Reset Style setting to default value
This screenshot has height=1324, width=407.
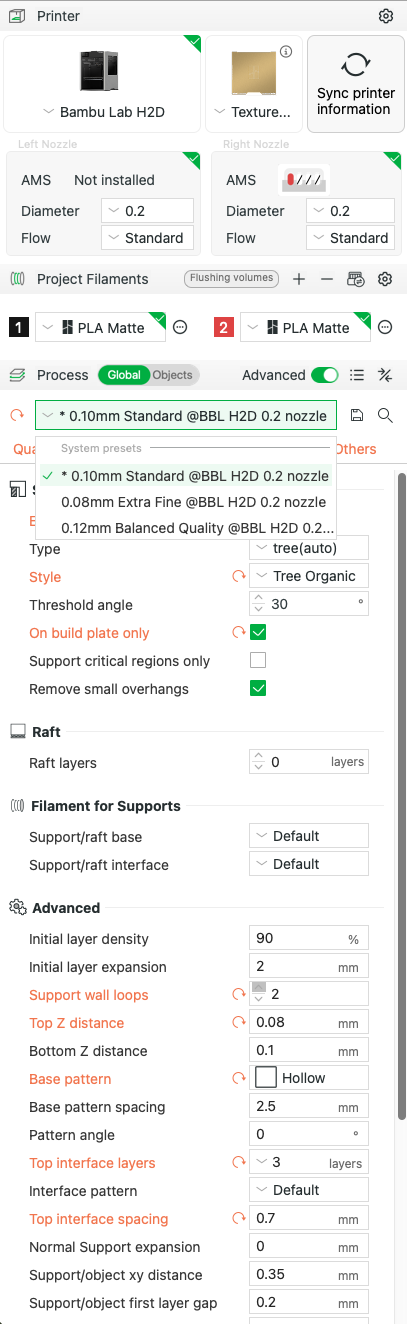(239, 577)
